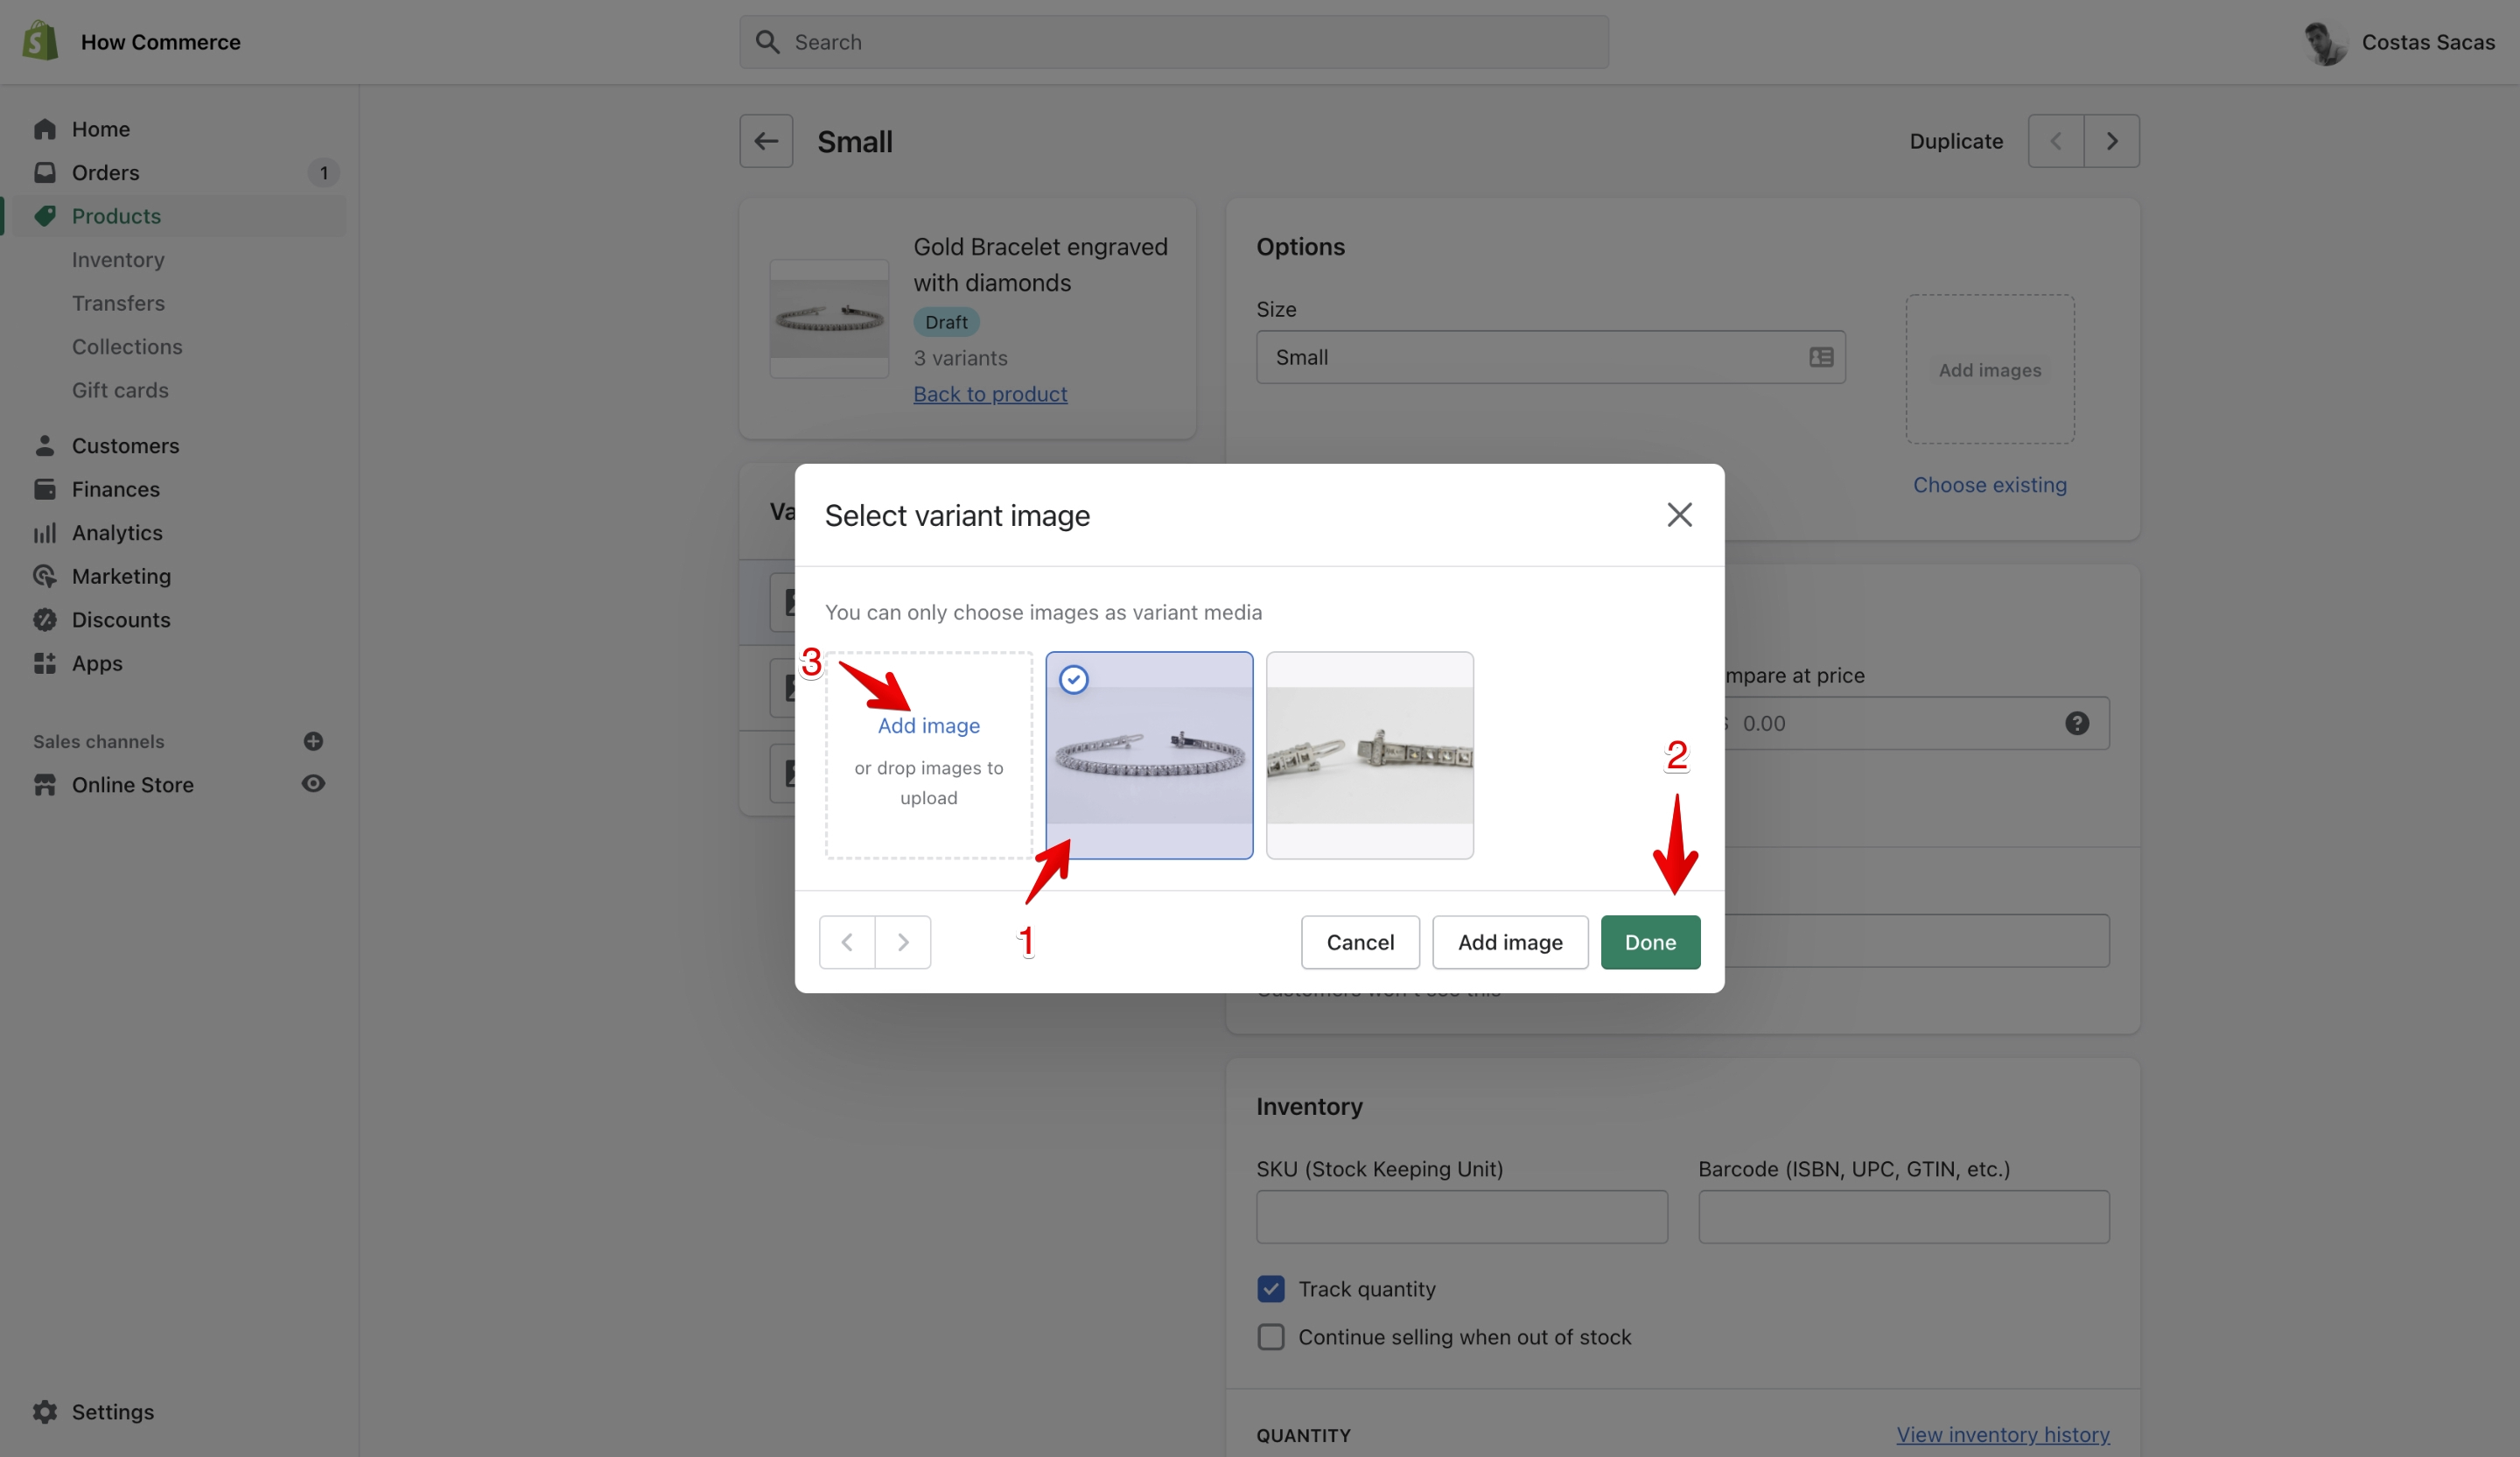Viewport: 2520px width, 1457px height.
Task: Open Orders menu item
Action: point(105,172)
